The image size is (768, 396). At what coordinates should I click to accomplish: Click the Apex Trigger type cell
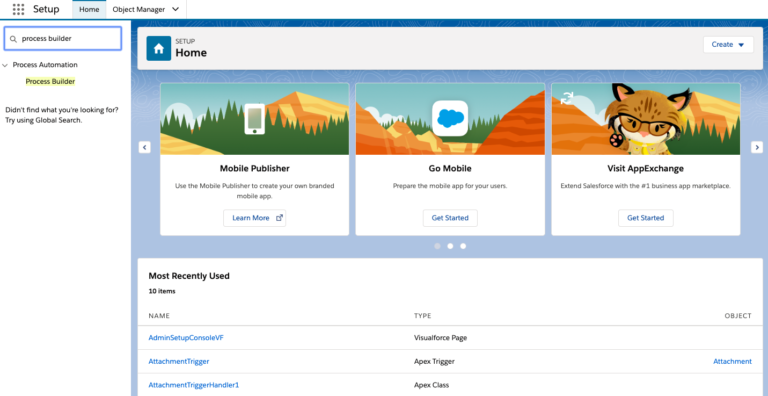pyautogui.click(x=434, y=361)
